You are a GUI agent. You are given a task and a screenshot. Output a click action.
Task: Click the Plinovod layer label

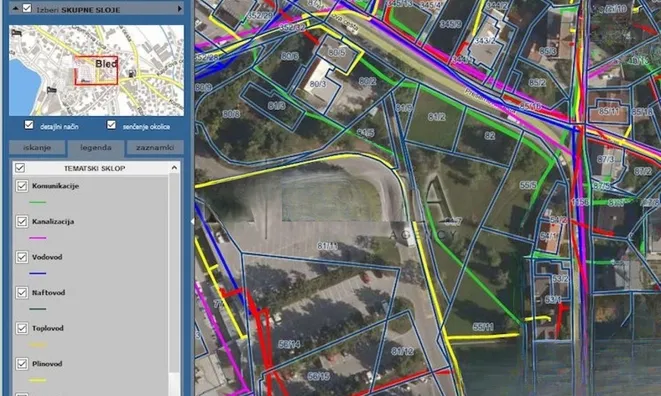pos(47,364)
